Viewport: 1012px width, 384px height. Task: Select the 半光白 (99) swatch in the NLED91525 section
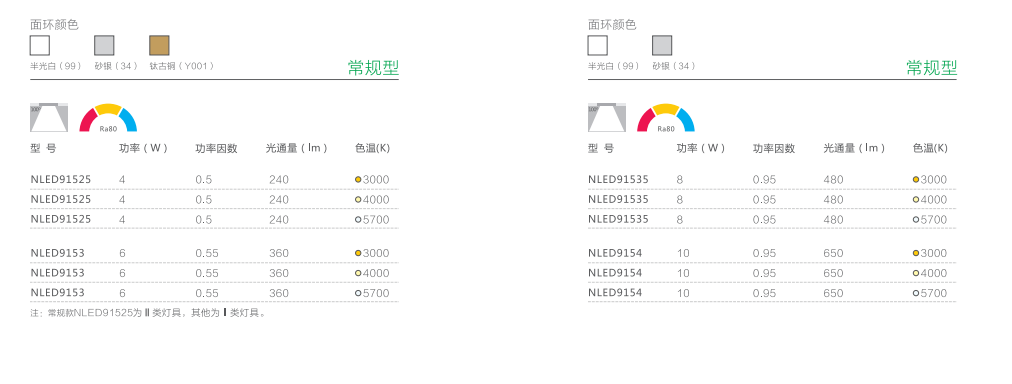pyautogui.click(x=40, y=45)
